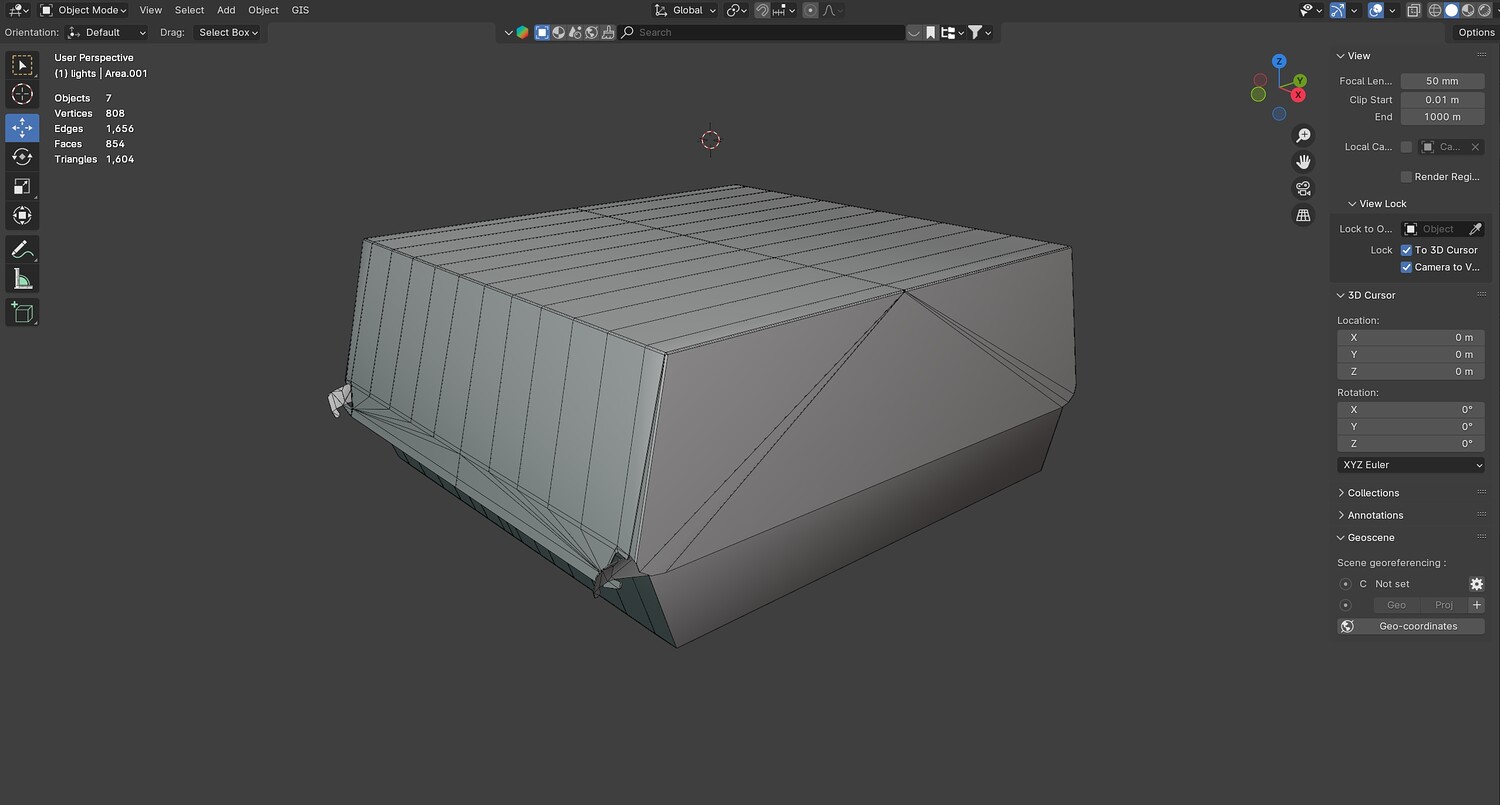Switch perspective/orthographic with the grid icon
This screenshot has width=1500, height=805.
pyautogui.click(x=1303, y=215)
